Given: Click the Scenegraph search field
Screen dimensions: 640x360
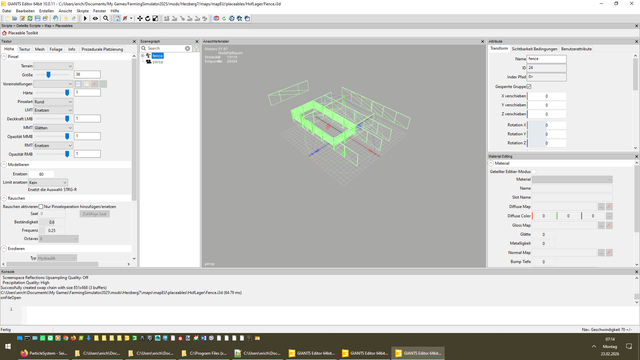Looking at the screenshot, I should pos(167,48).
